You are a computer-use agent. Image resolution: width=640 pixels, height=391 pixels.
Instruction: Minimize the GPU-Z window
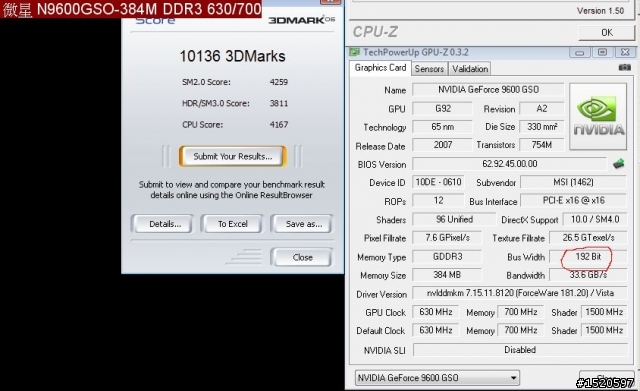point(580,52)
